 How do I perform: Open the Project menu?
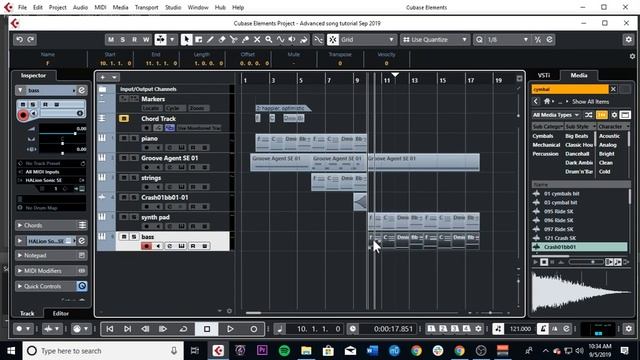[58, 7]
